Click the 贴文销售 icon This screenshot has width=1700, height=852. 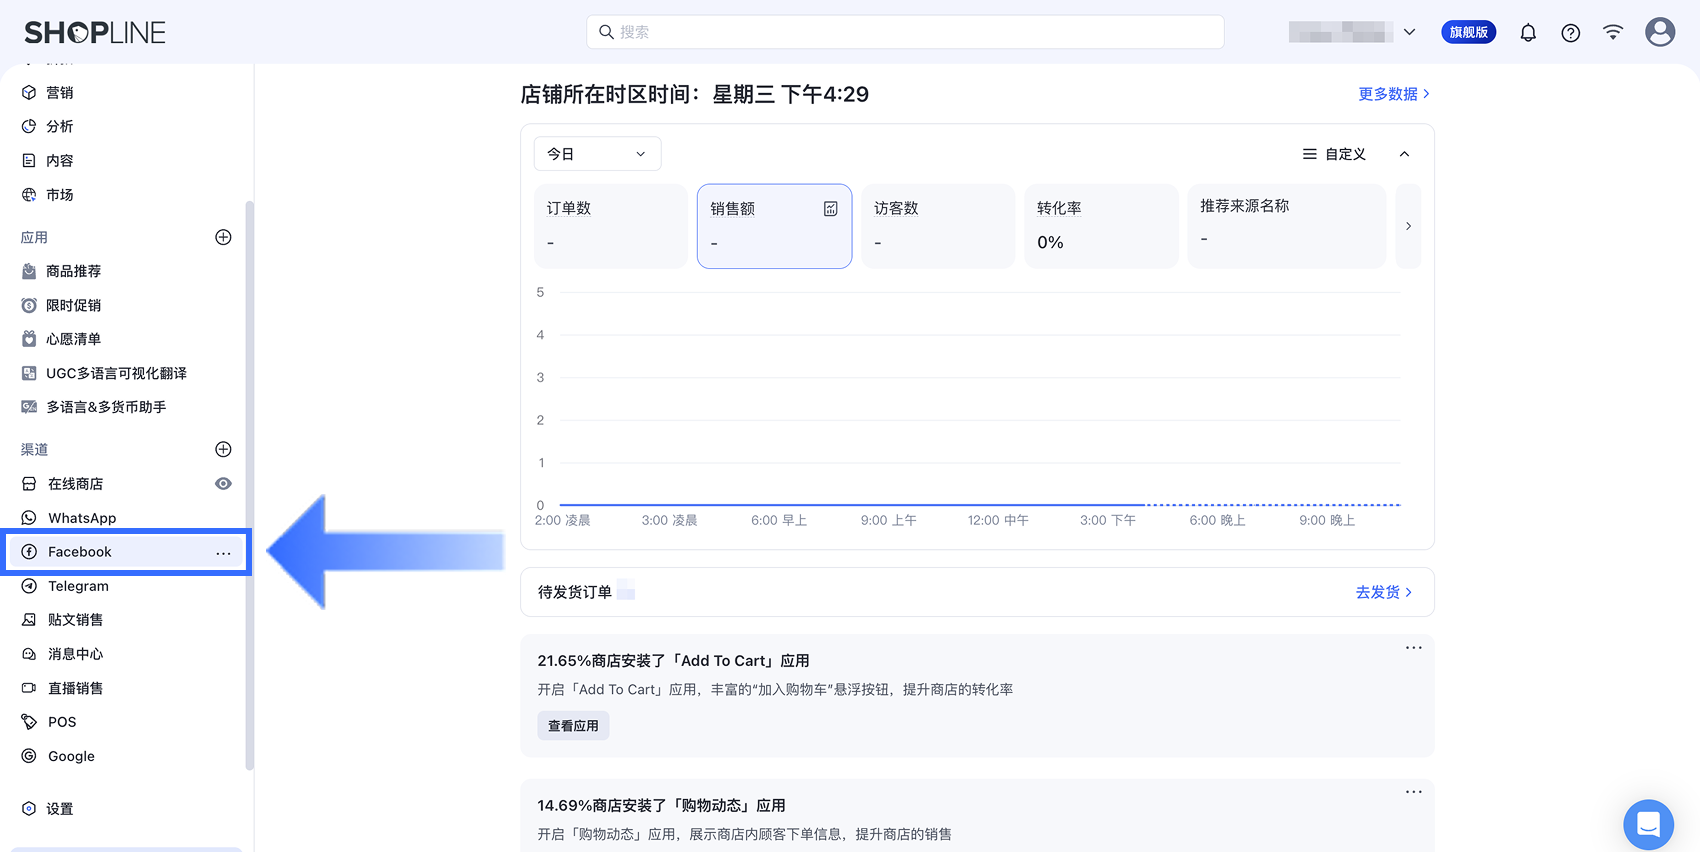click(x=29, y=620)
